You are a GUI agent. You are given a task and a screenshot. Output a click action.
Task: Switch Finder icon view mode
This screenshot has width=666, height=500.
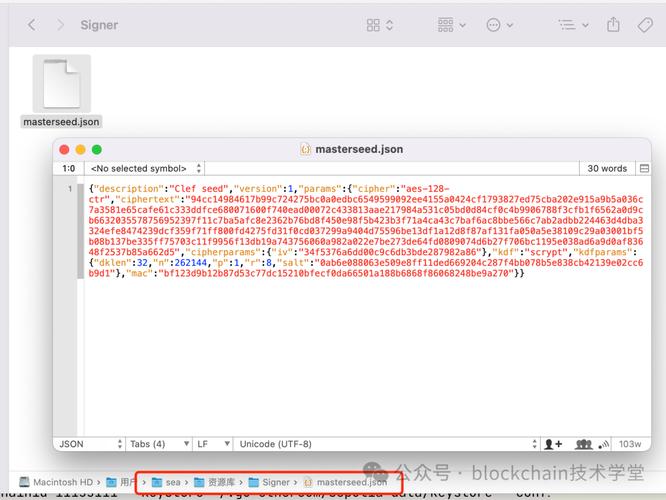(x=380, y=25)
